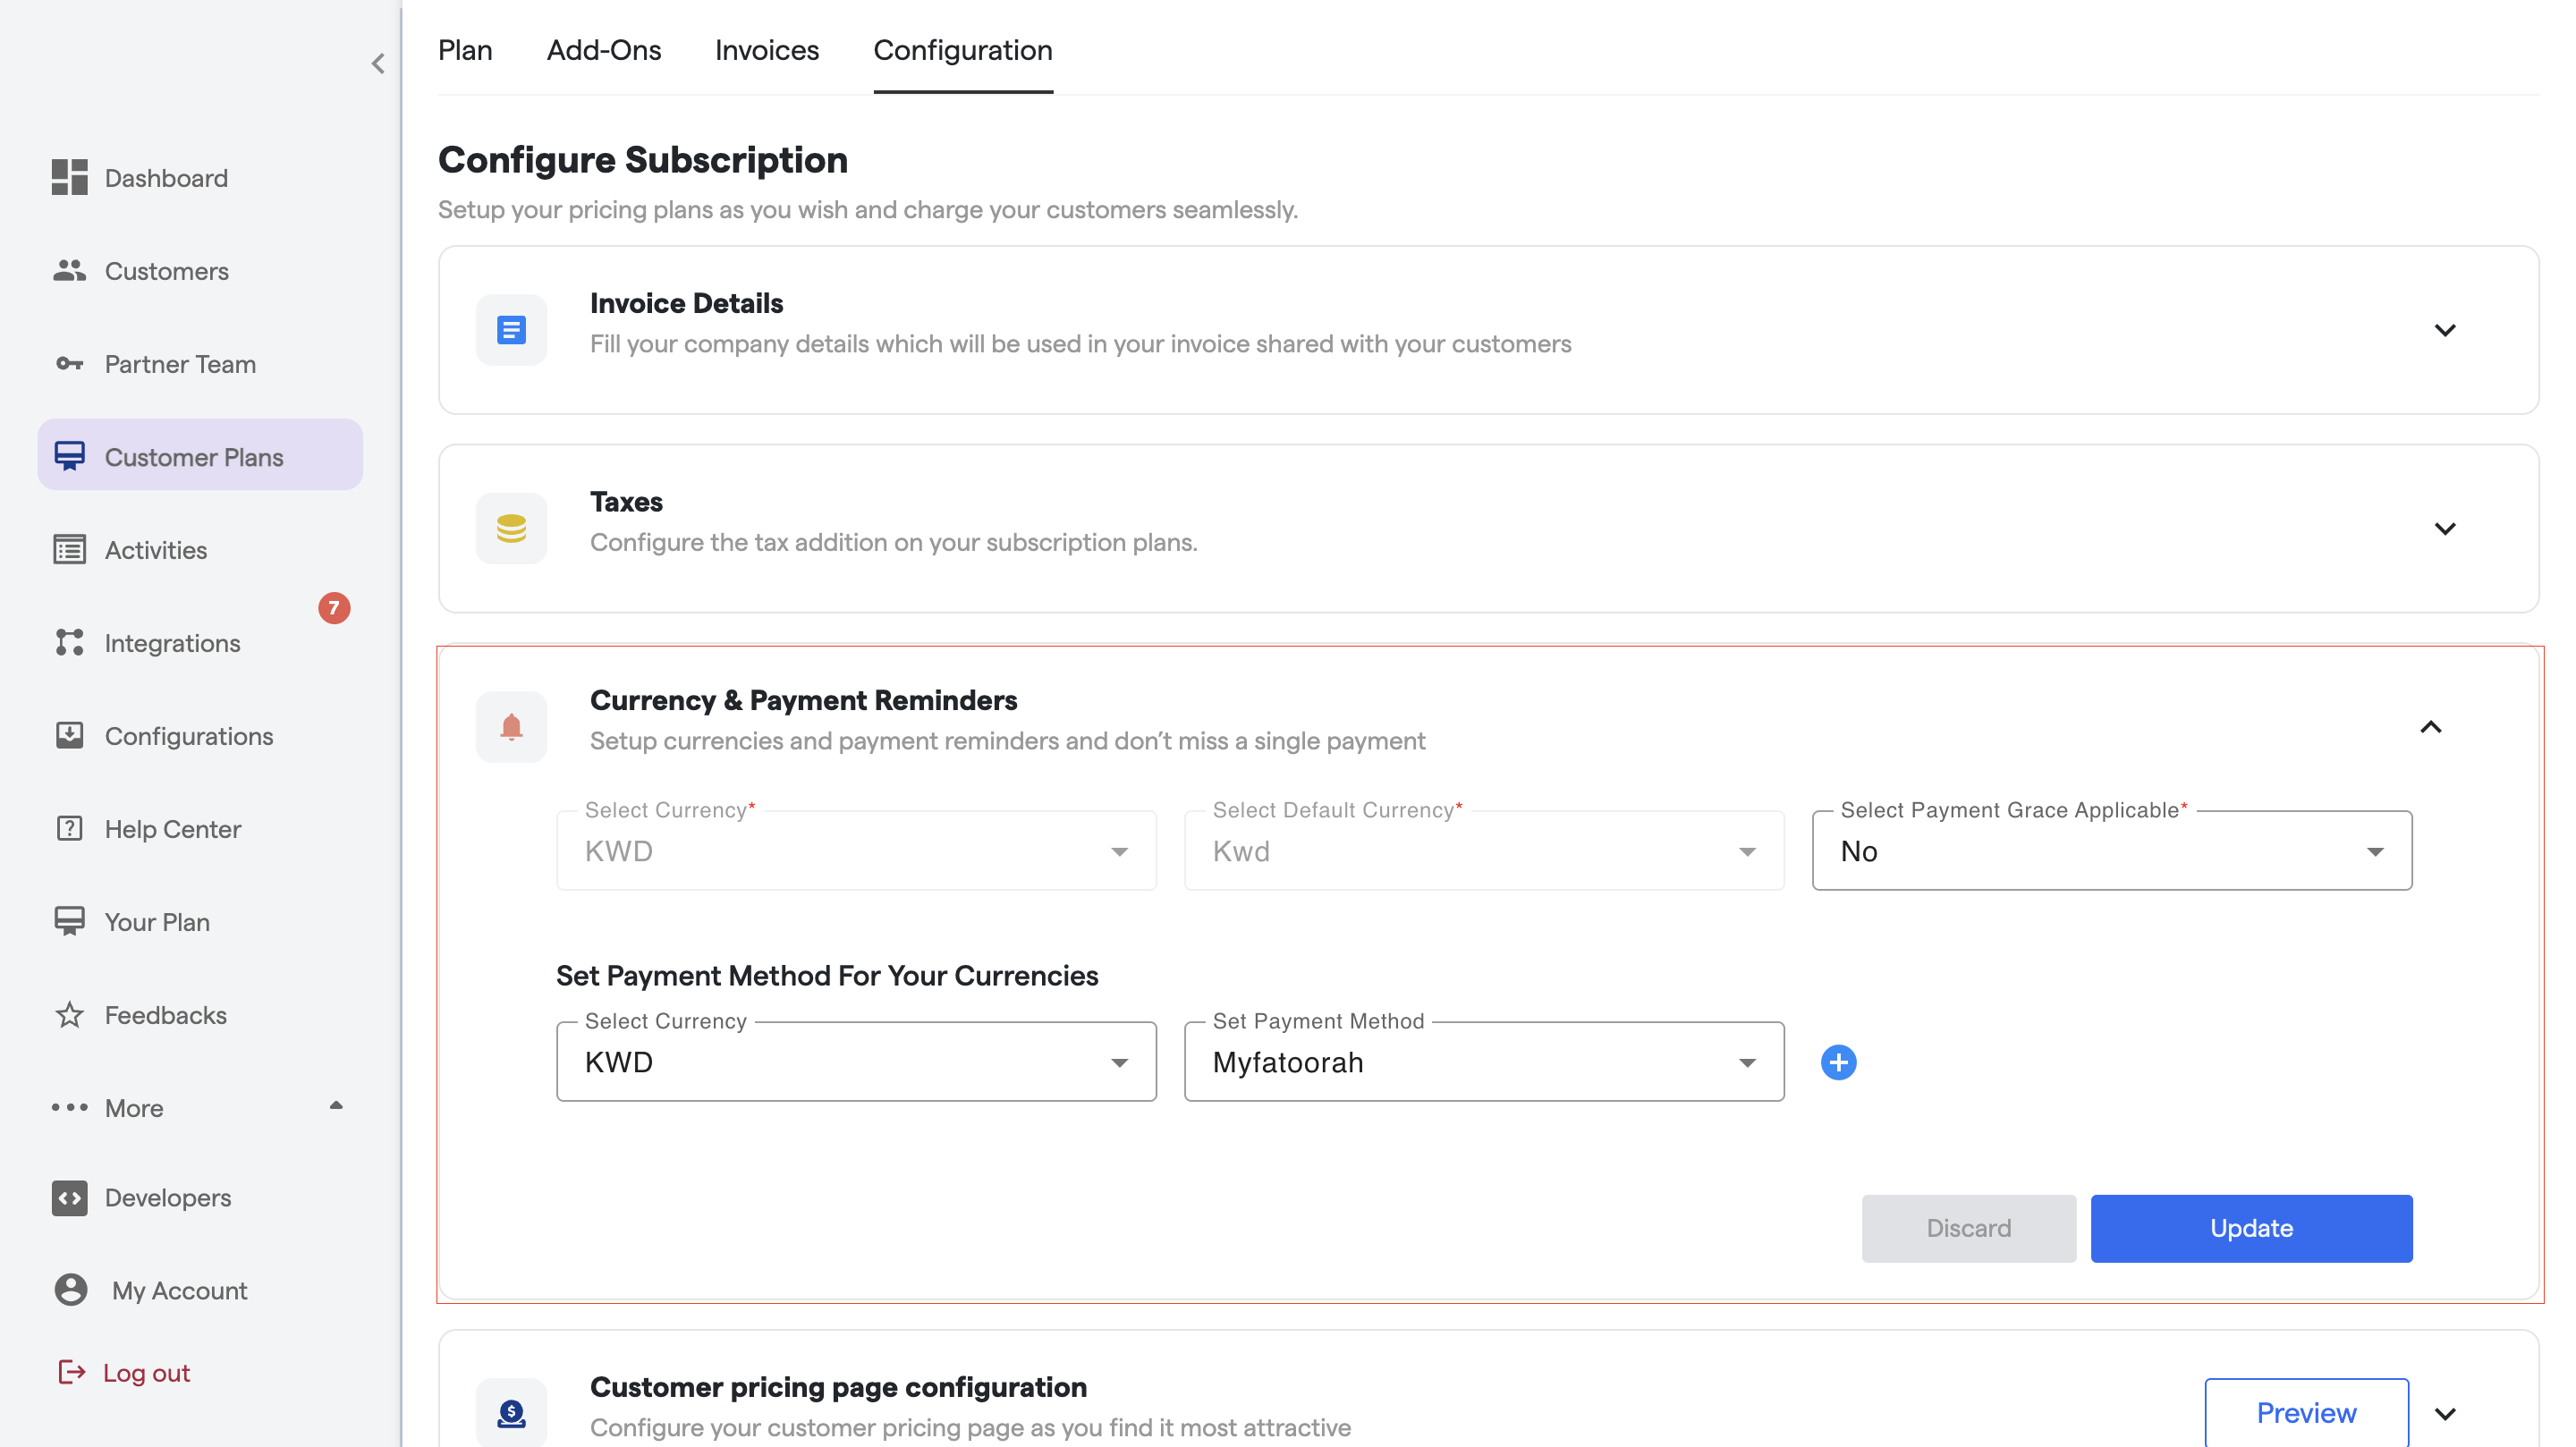2576x1447 pixels.
Task: Click the blue Update button
Action: tap(2250, 1228)
